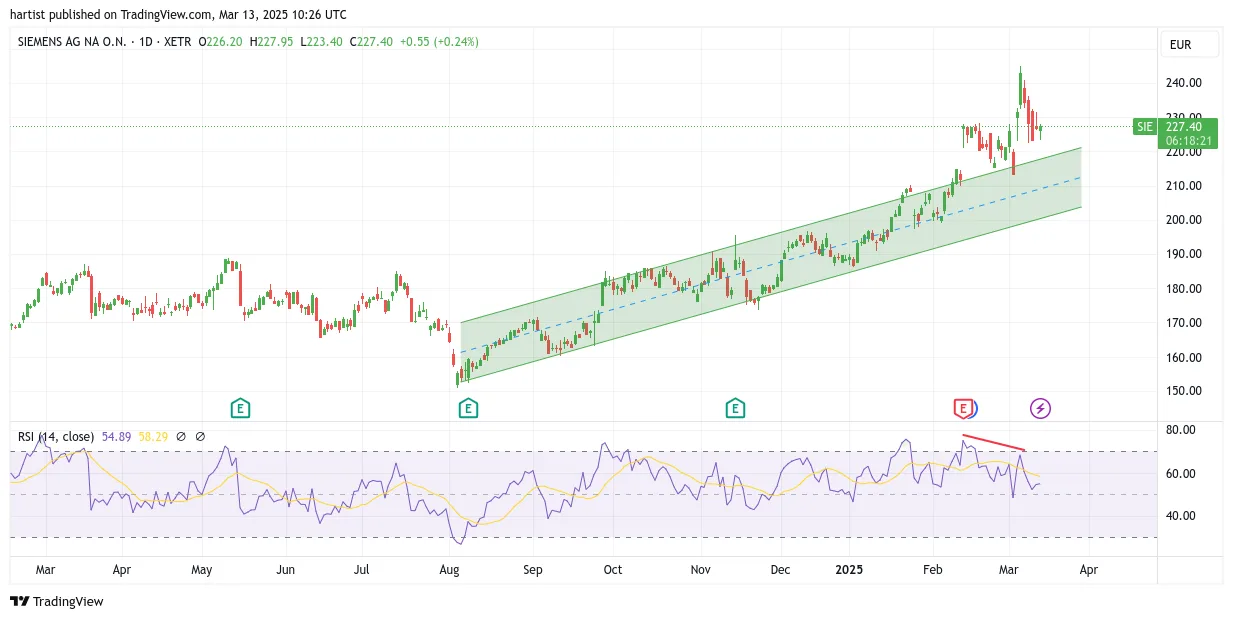Click the red February earnings marker
The image size is (1233, 619).
click(x=963, y=408)
